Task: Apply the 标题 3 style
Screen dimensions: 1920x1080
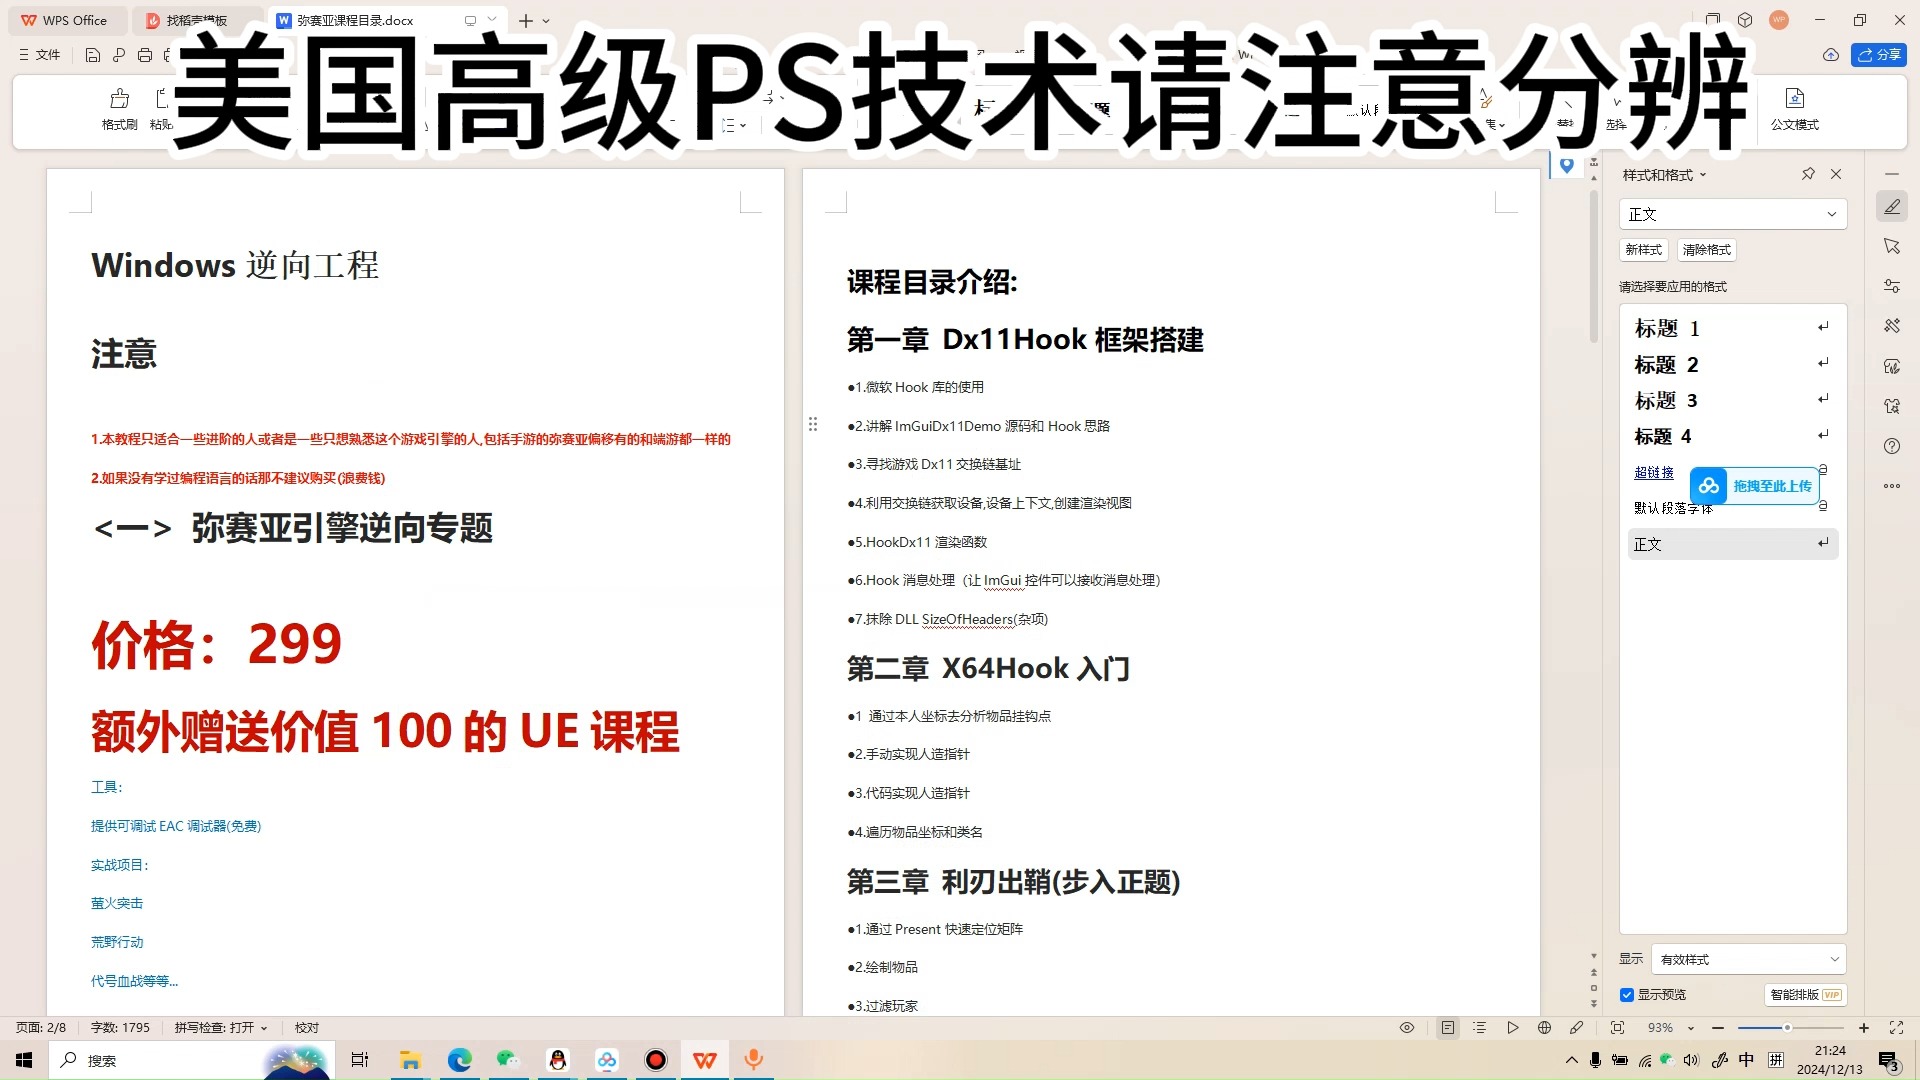Action: [x=1733, y=400]
